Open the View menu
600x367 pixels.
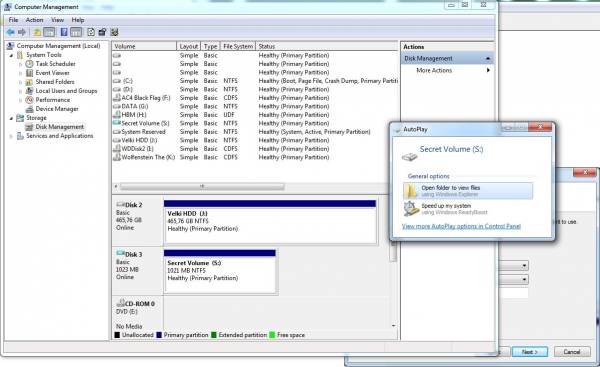coord(57,20)
